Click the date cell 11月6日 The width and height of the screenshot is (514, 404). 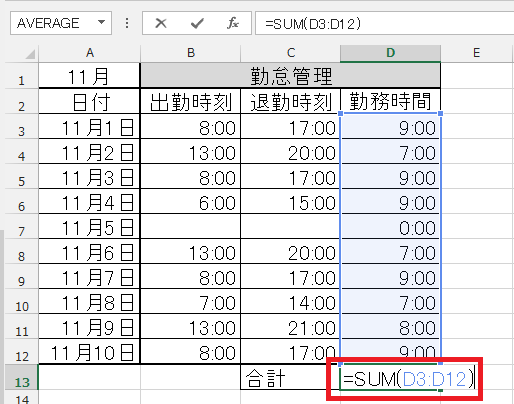(89, 251)
